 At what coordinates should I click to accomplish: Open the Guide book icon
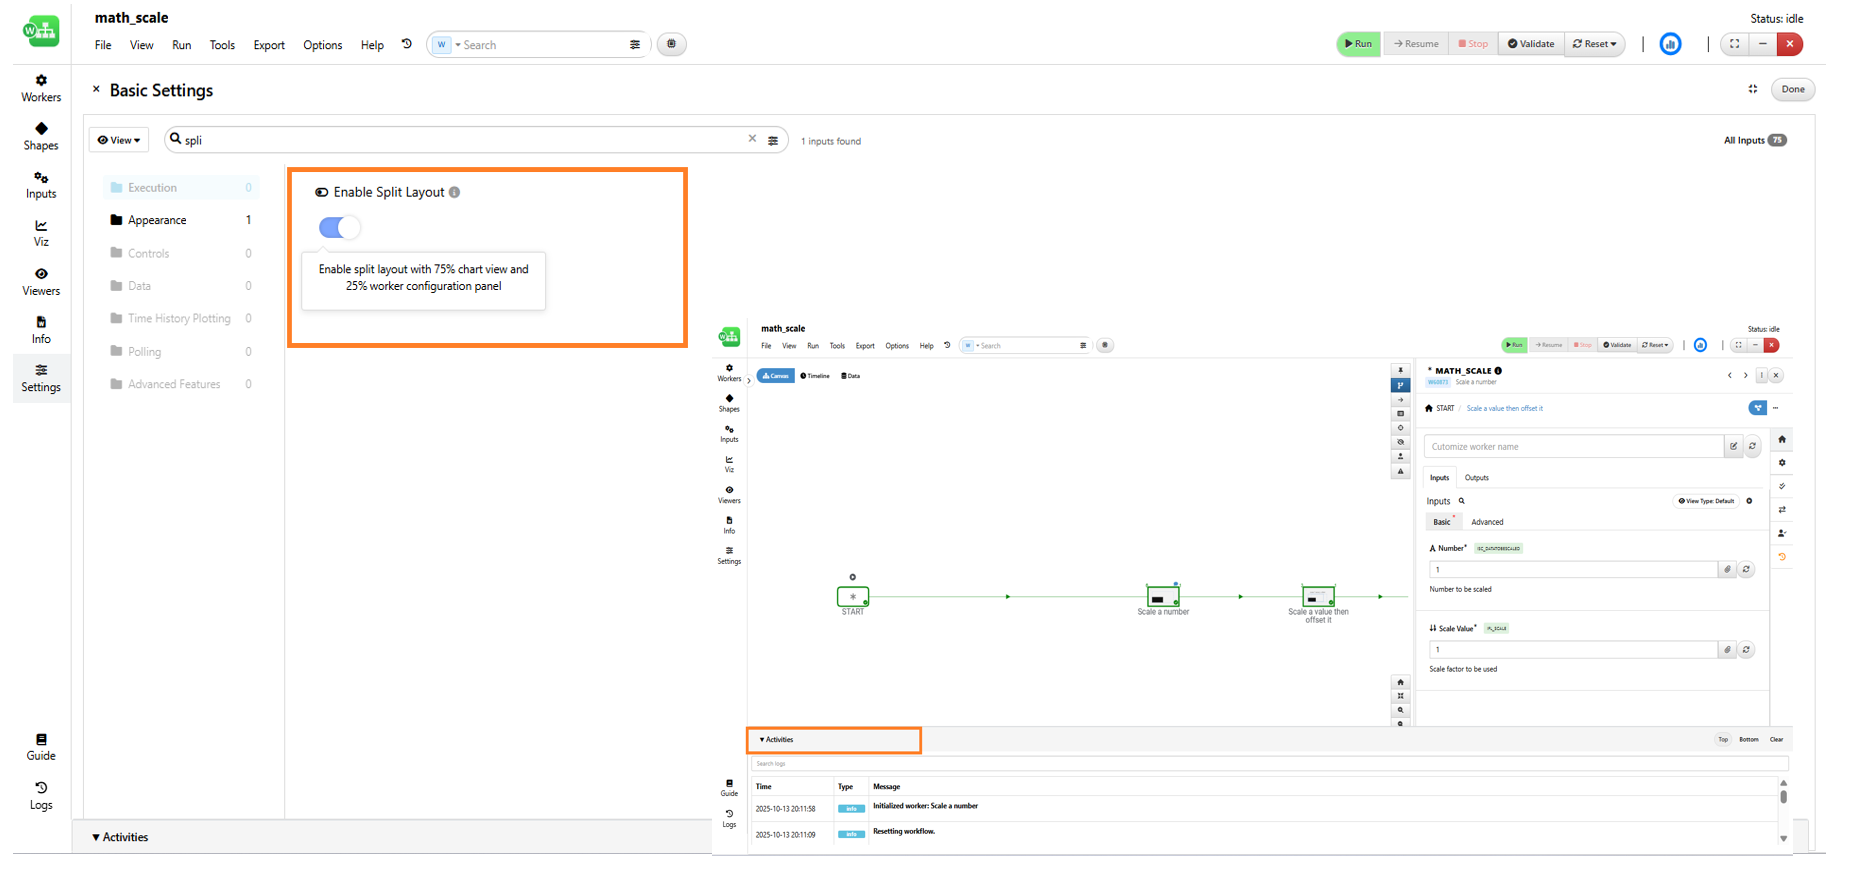[x=41, y=747]
